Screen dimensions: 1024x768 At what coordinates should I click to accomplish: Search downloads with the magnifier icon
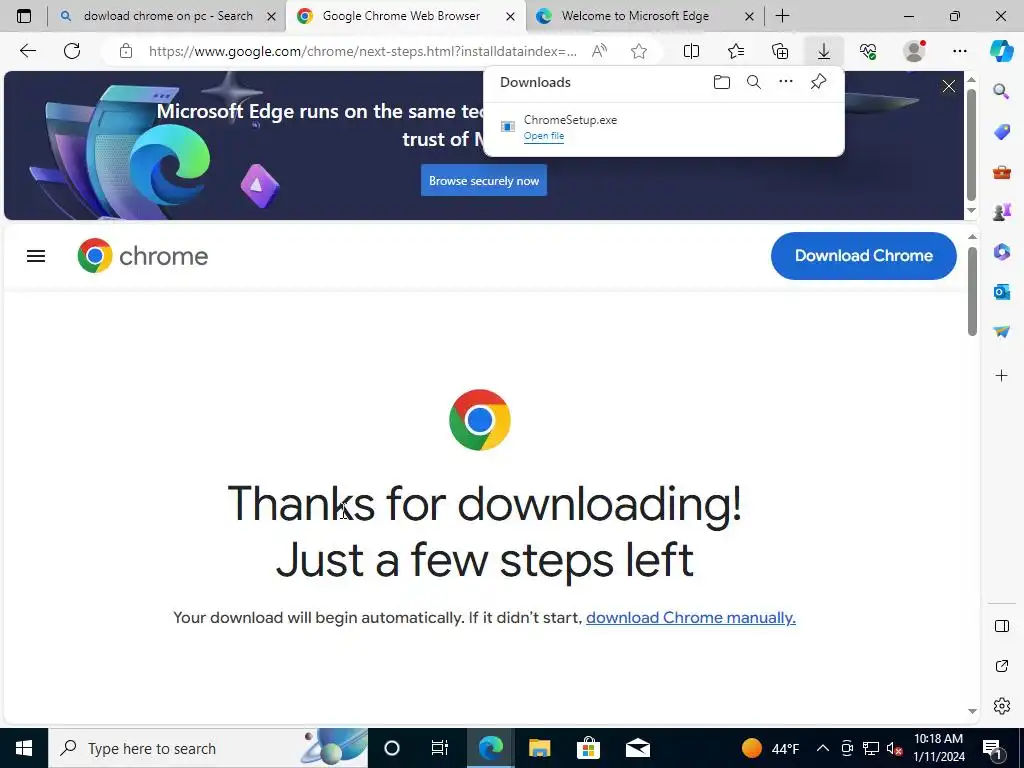tap(754, 82)
